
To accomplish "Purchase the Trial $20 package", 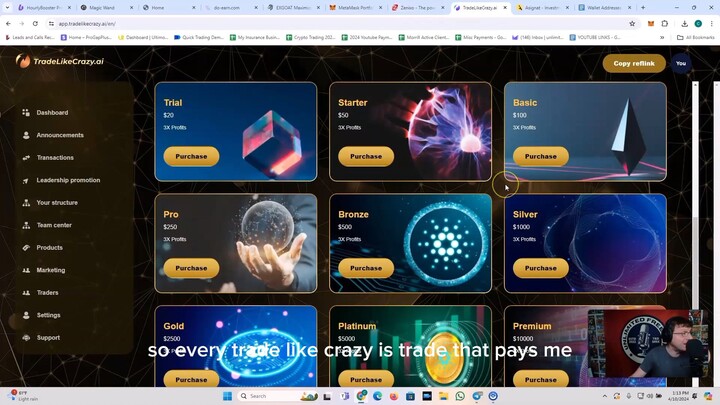I will [x=191, y=156].
